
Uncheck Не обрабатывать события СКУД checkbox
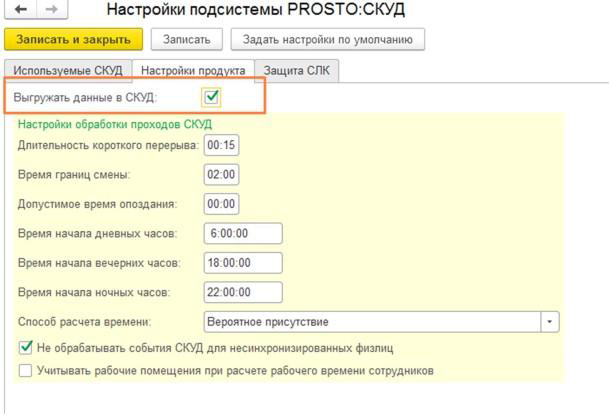pyautogui.click(x=26, y=348)
